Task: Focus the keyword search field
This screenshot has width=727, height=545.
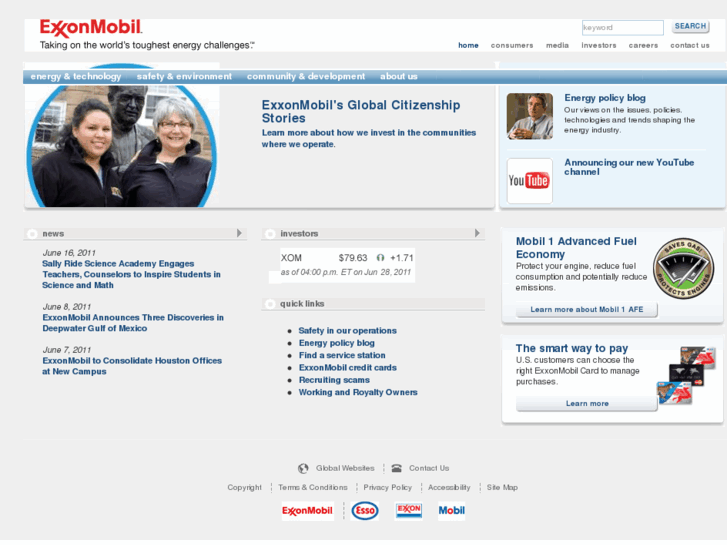Action: [x=623, y=28]
